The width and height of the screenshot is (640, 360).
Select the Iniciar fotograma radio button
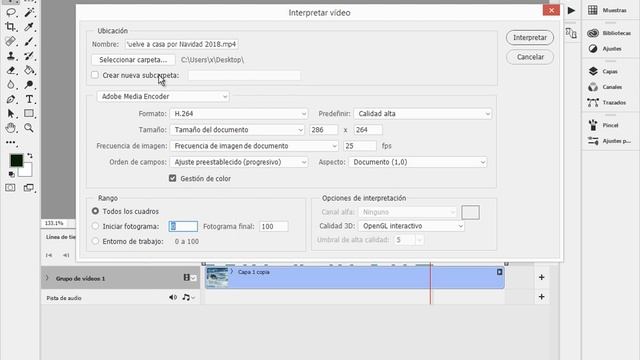(x=96, y=226)
